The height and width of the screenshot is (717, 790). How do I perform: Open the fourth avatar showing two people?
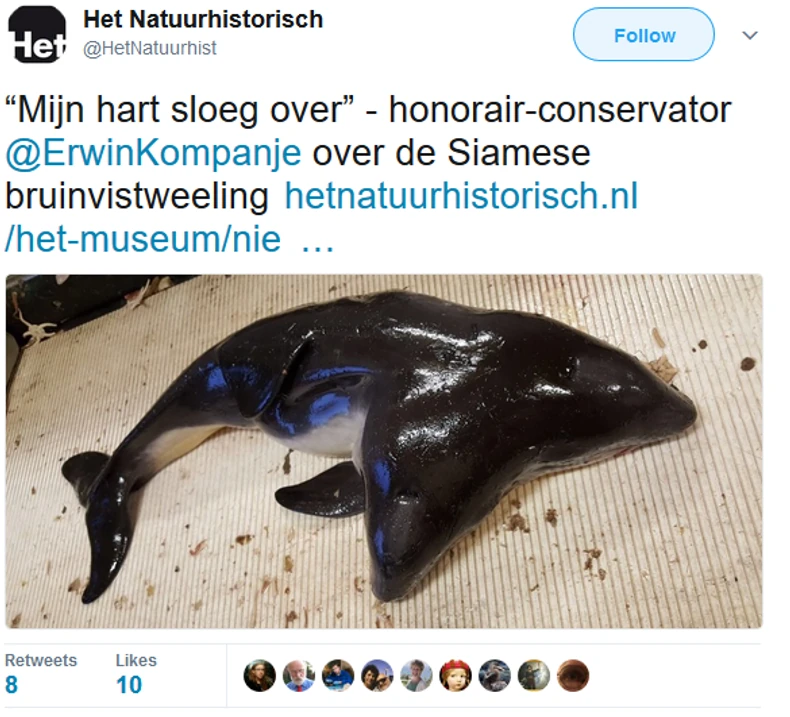pyautogui.click(x=377, y=675)
